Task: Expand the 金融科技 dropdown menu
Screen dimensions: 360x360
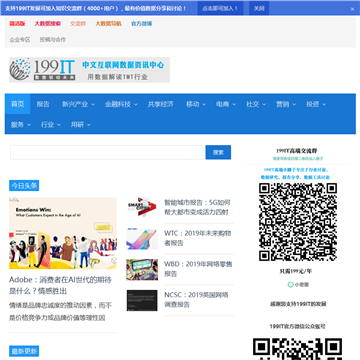Action: (121, 104)
